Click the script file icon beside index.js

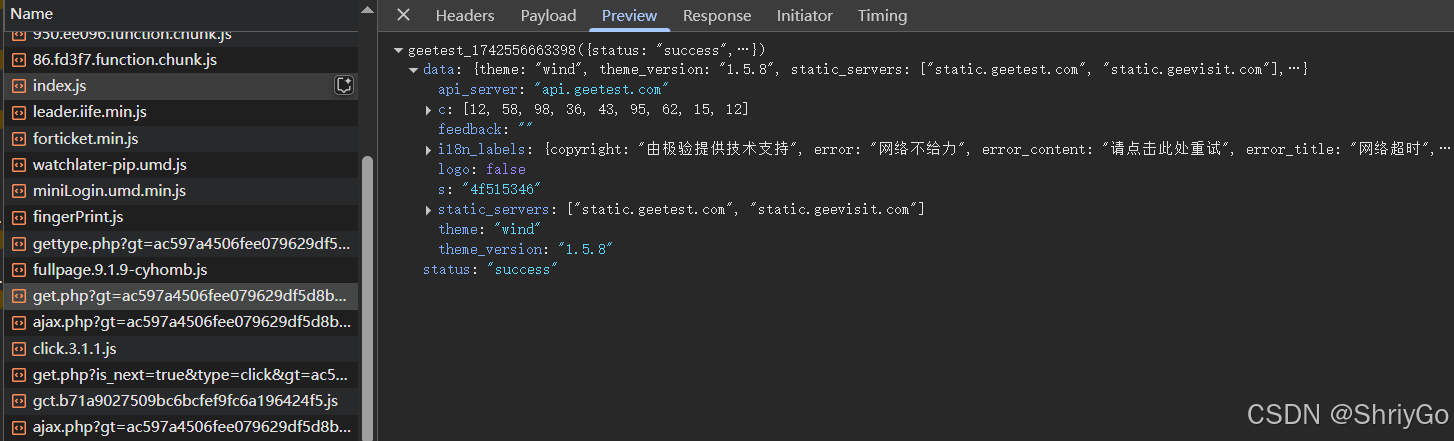[18, 86]
